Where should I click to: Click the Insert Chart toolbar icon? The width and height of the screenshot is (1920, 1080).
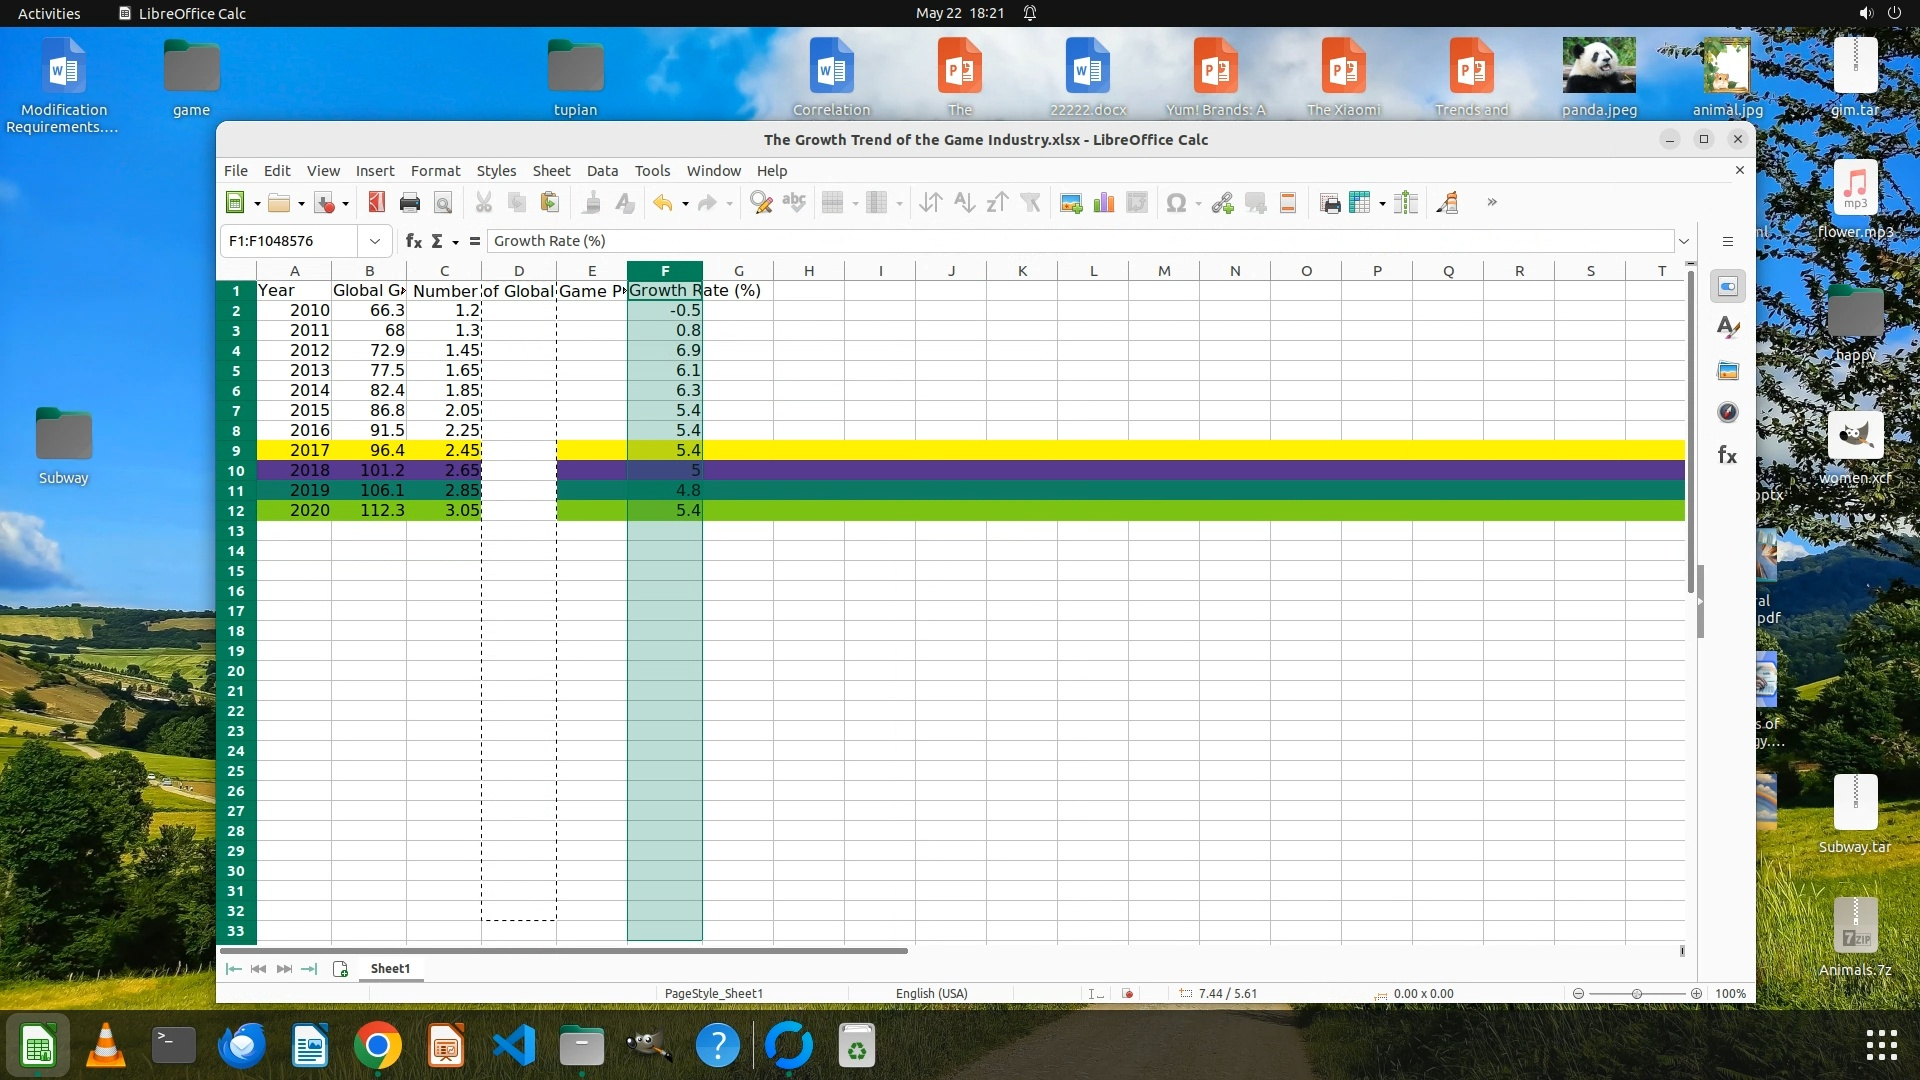click(1104, 203)
